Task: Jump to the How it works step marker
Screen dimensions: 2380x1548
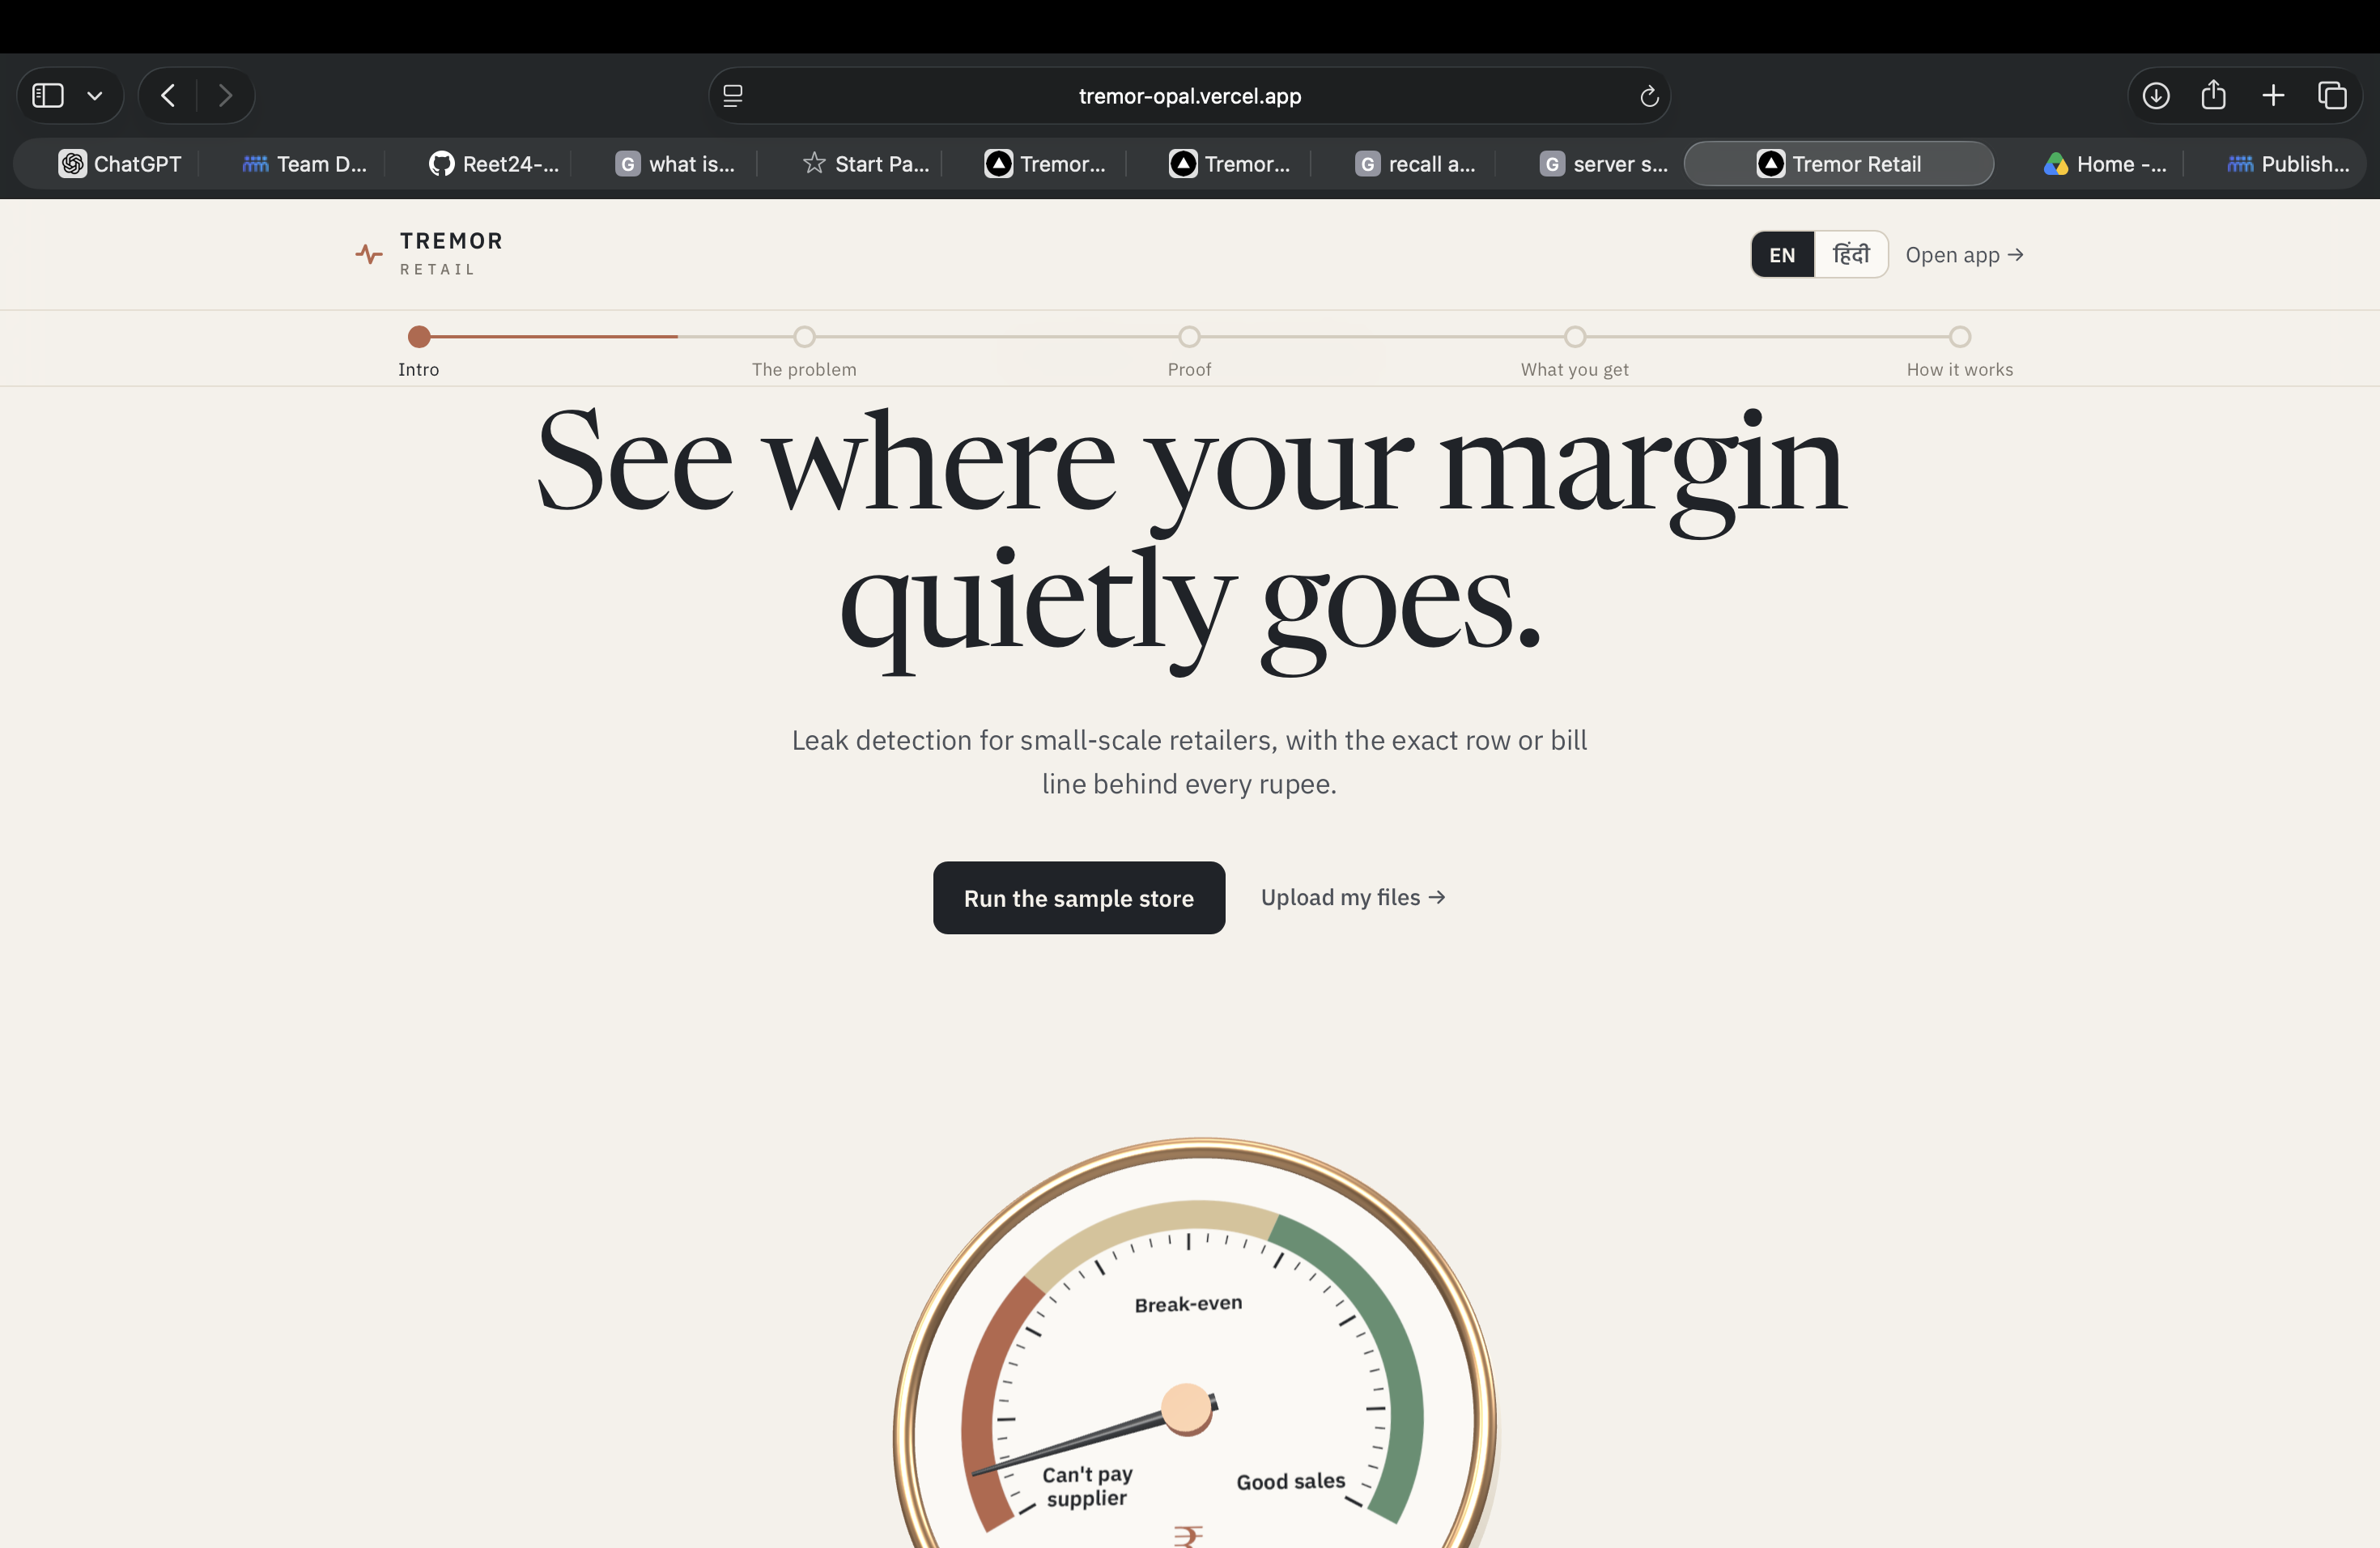Action: pyautogui.click(x=1960, y=337)
